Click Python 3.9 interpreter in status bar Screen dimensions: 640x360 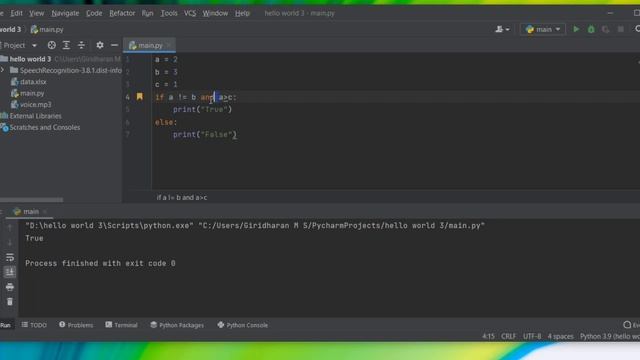tap(610, 336)
